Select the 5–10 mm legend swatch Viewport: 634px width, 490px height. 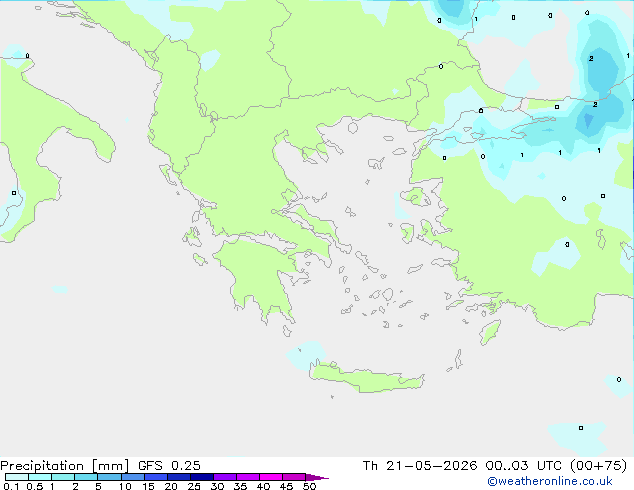click(109, 477)
